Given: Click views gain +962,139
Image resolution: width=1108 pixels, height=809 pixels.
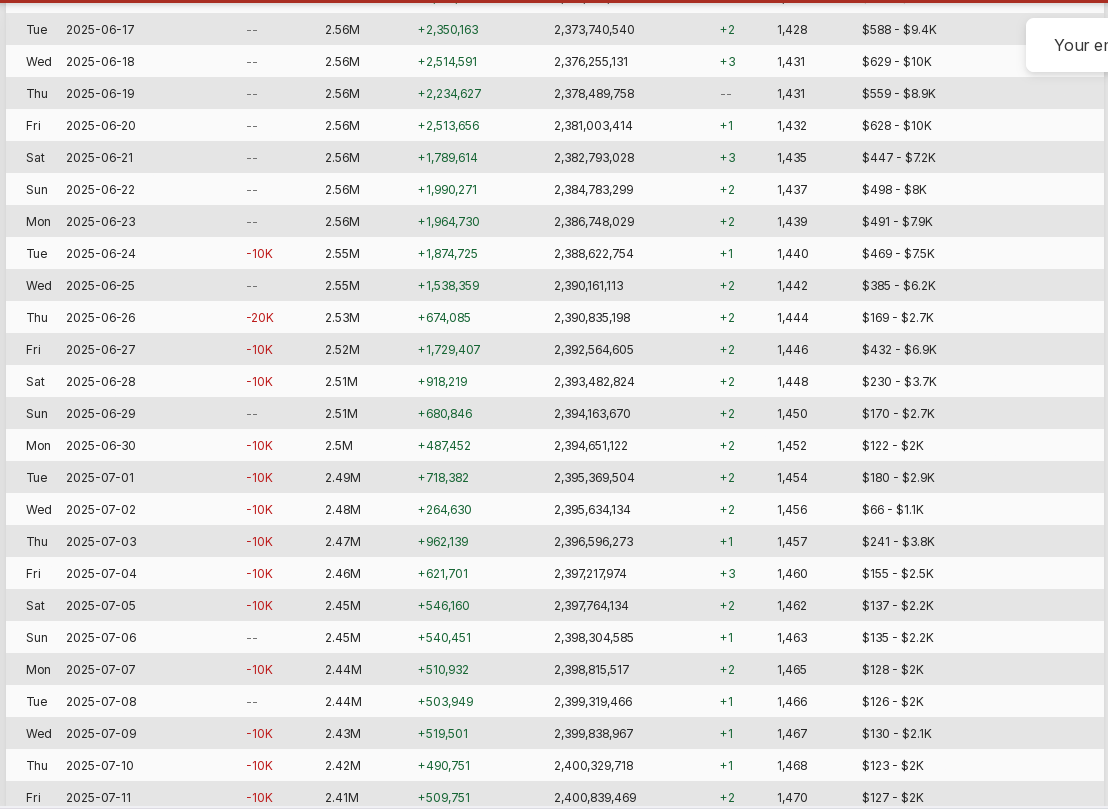Looking at the screenshot, I should tap(443, 542).
